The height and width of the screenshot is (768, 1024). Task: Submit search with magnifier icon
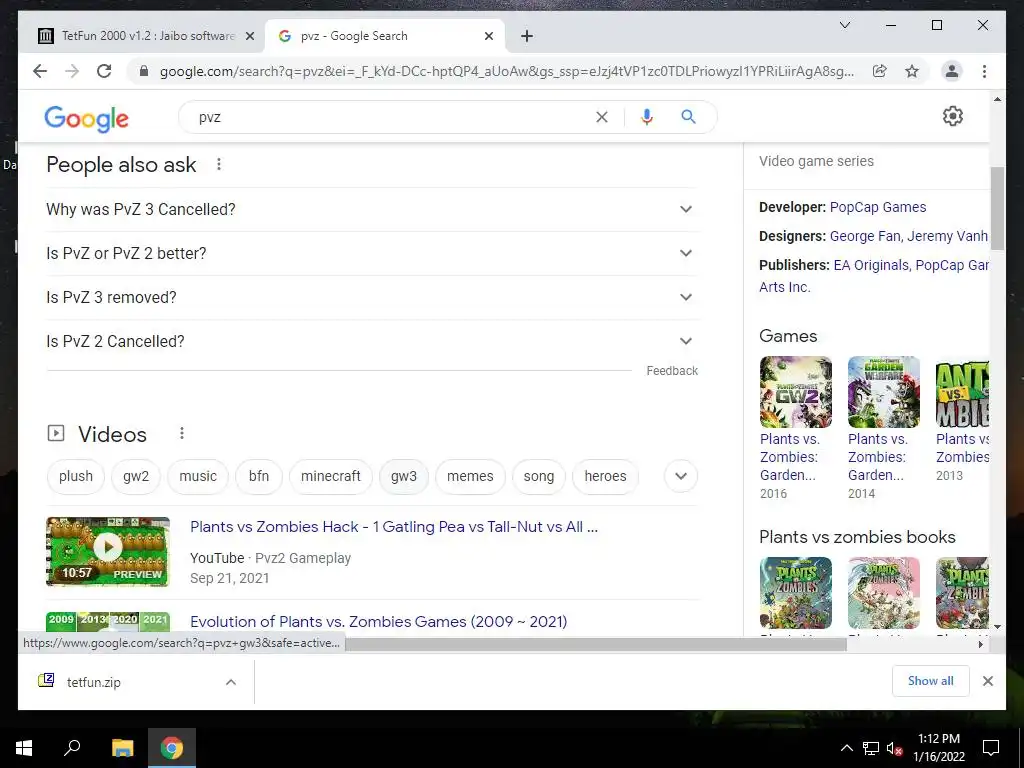point(688,117)
